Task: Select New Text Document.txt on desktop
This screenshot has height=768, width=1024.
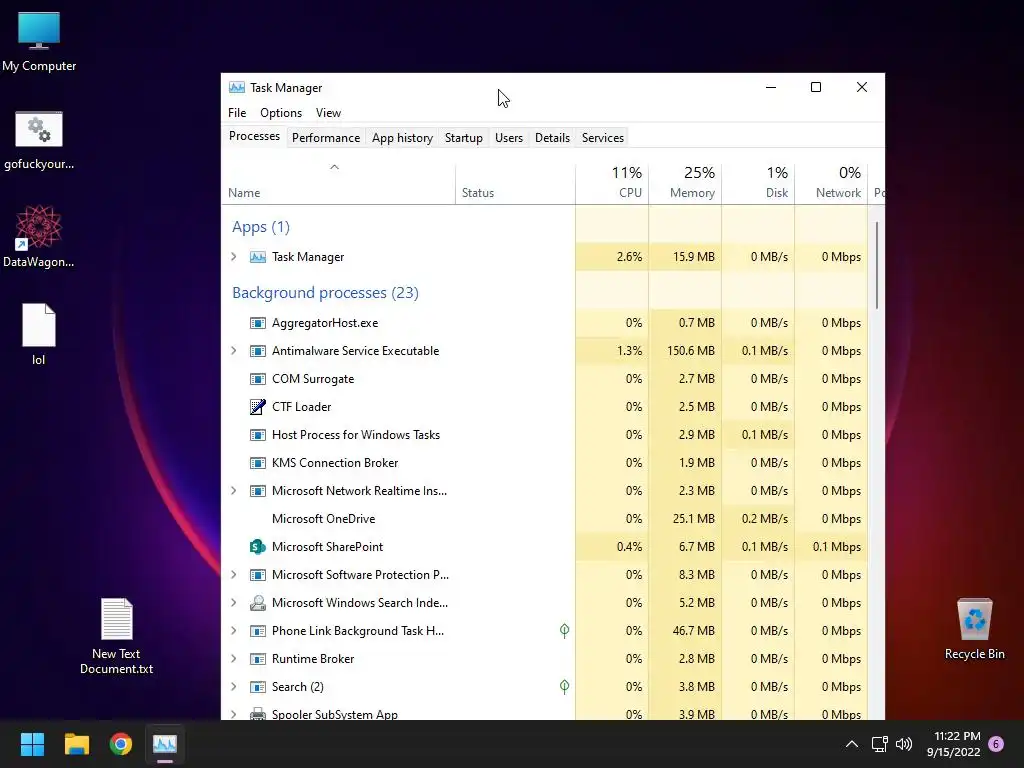Action: coord(116,637)
